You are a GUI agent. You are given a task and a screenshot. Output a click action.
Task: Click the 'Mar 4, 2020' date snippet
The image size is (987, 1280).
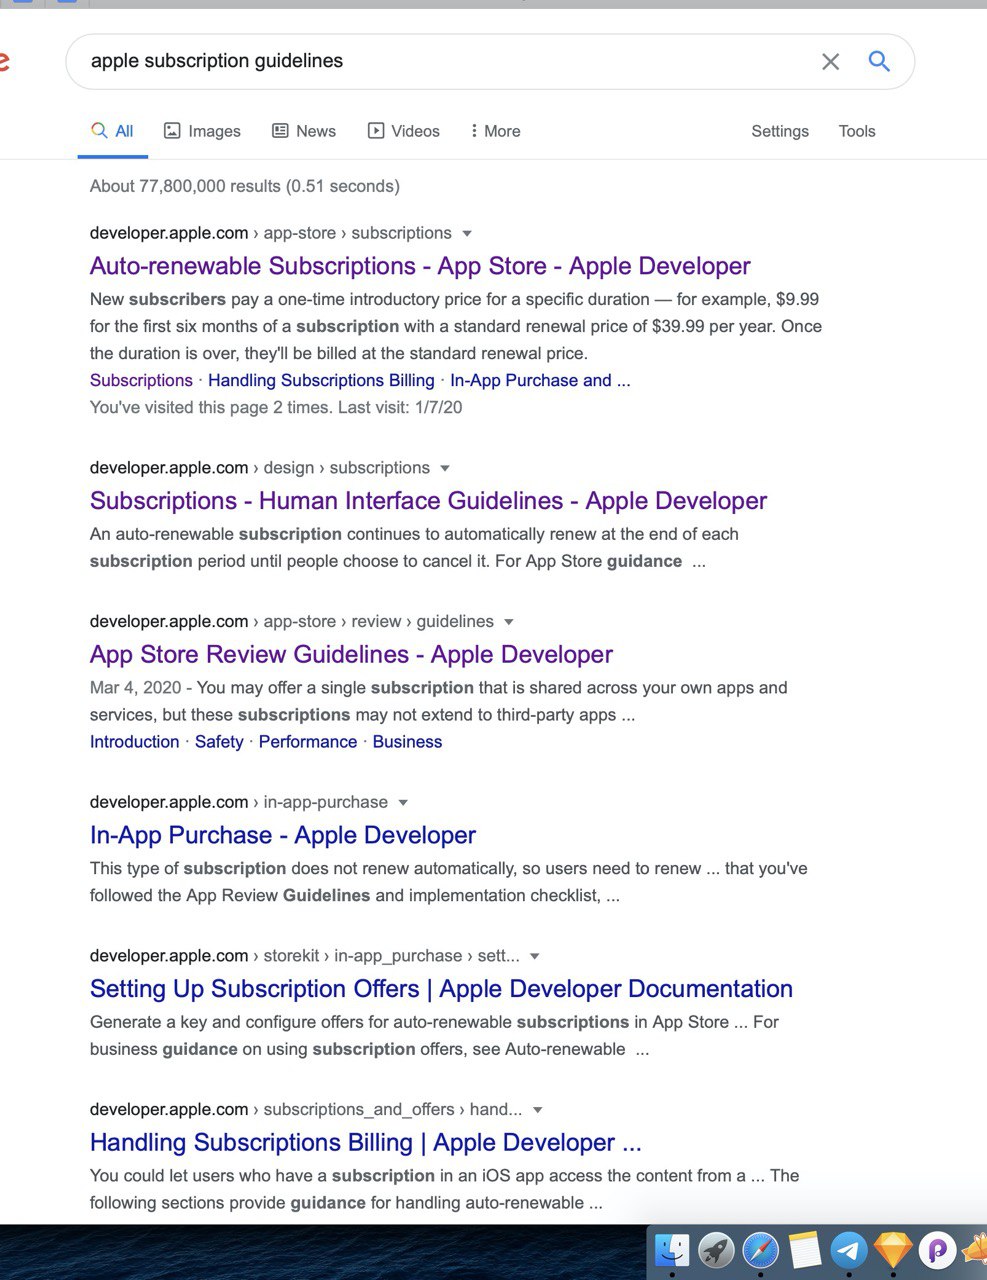coord(136,688)
